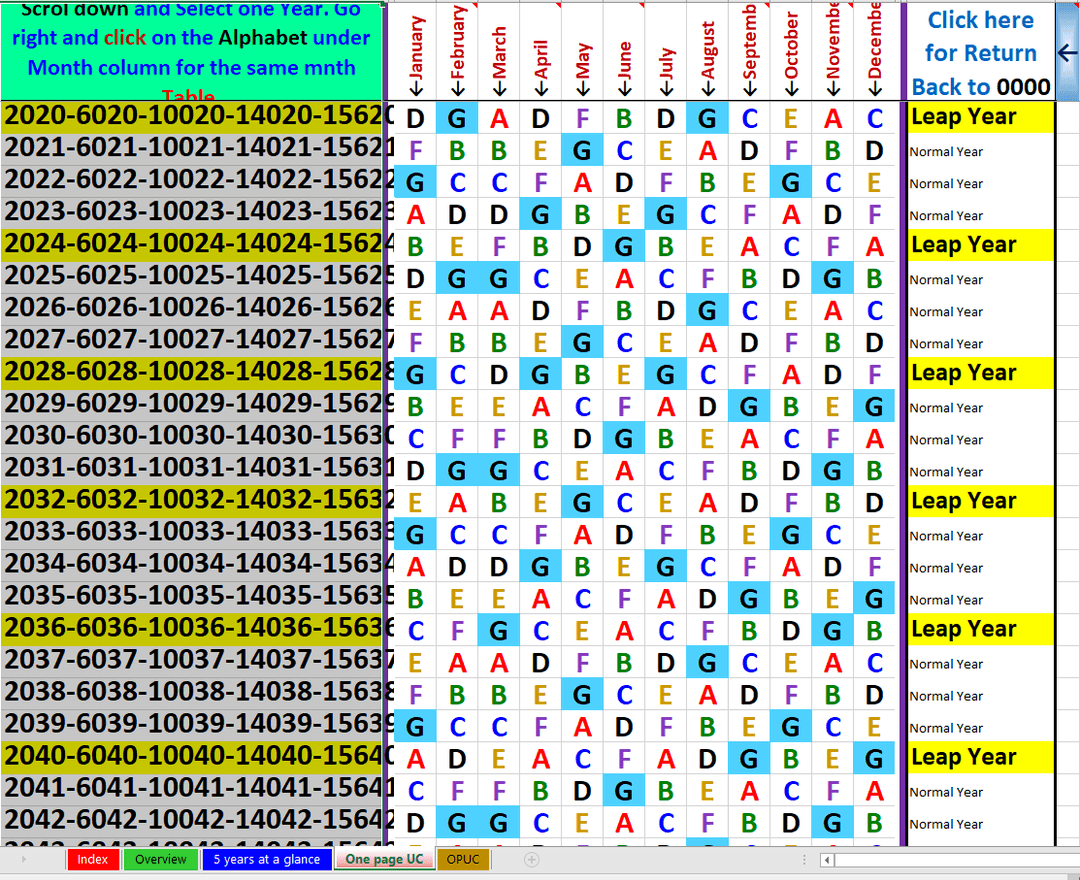Screen dimensions: 1080x880
Task: Click Leap Year cell for 2040 row
Action: click(x=980, y=758)
